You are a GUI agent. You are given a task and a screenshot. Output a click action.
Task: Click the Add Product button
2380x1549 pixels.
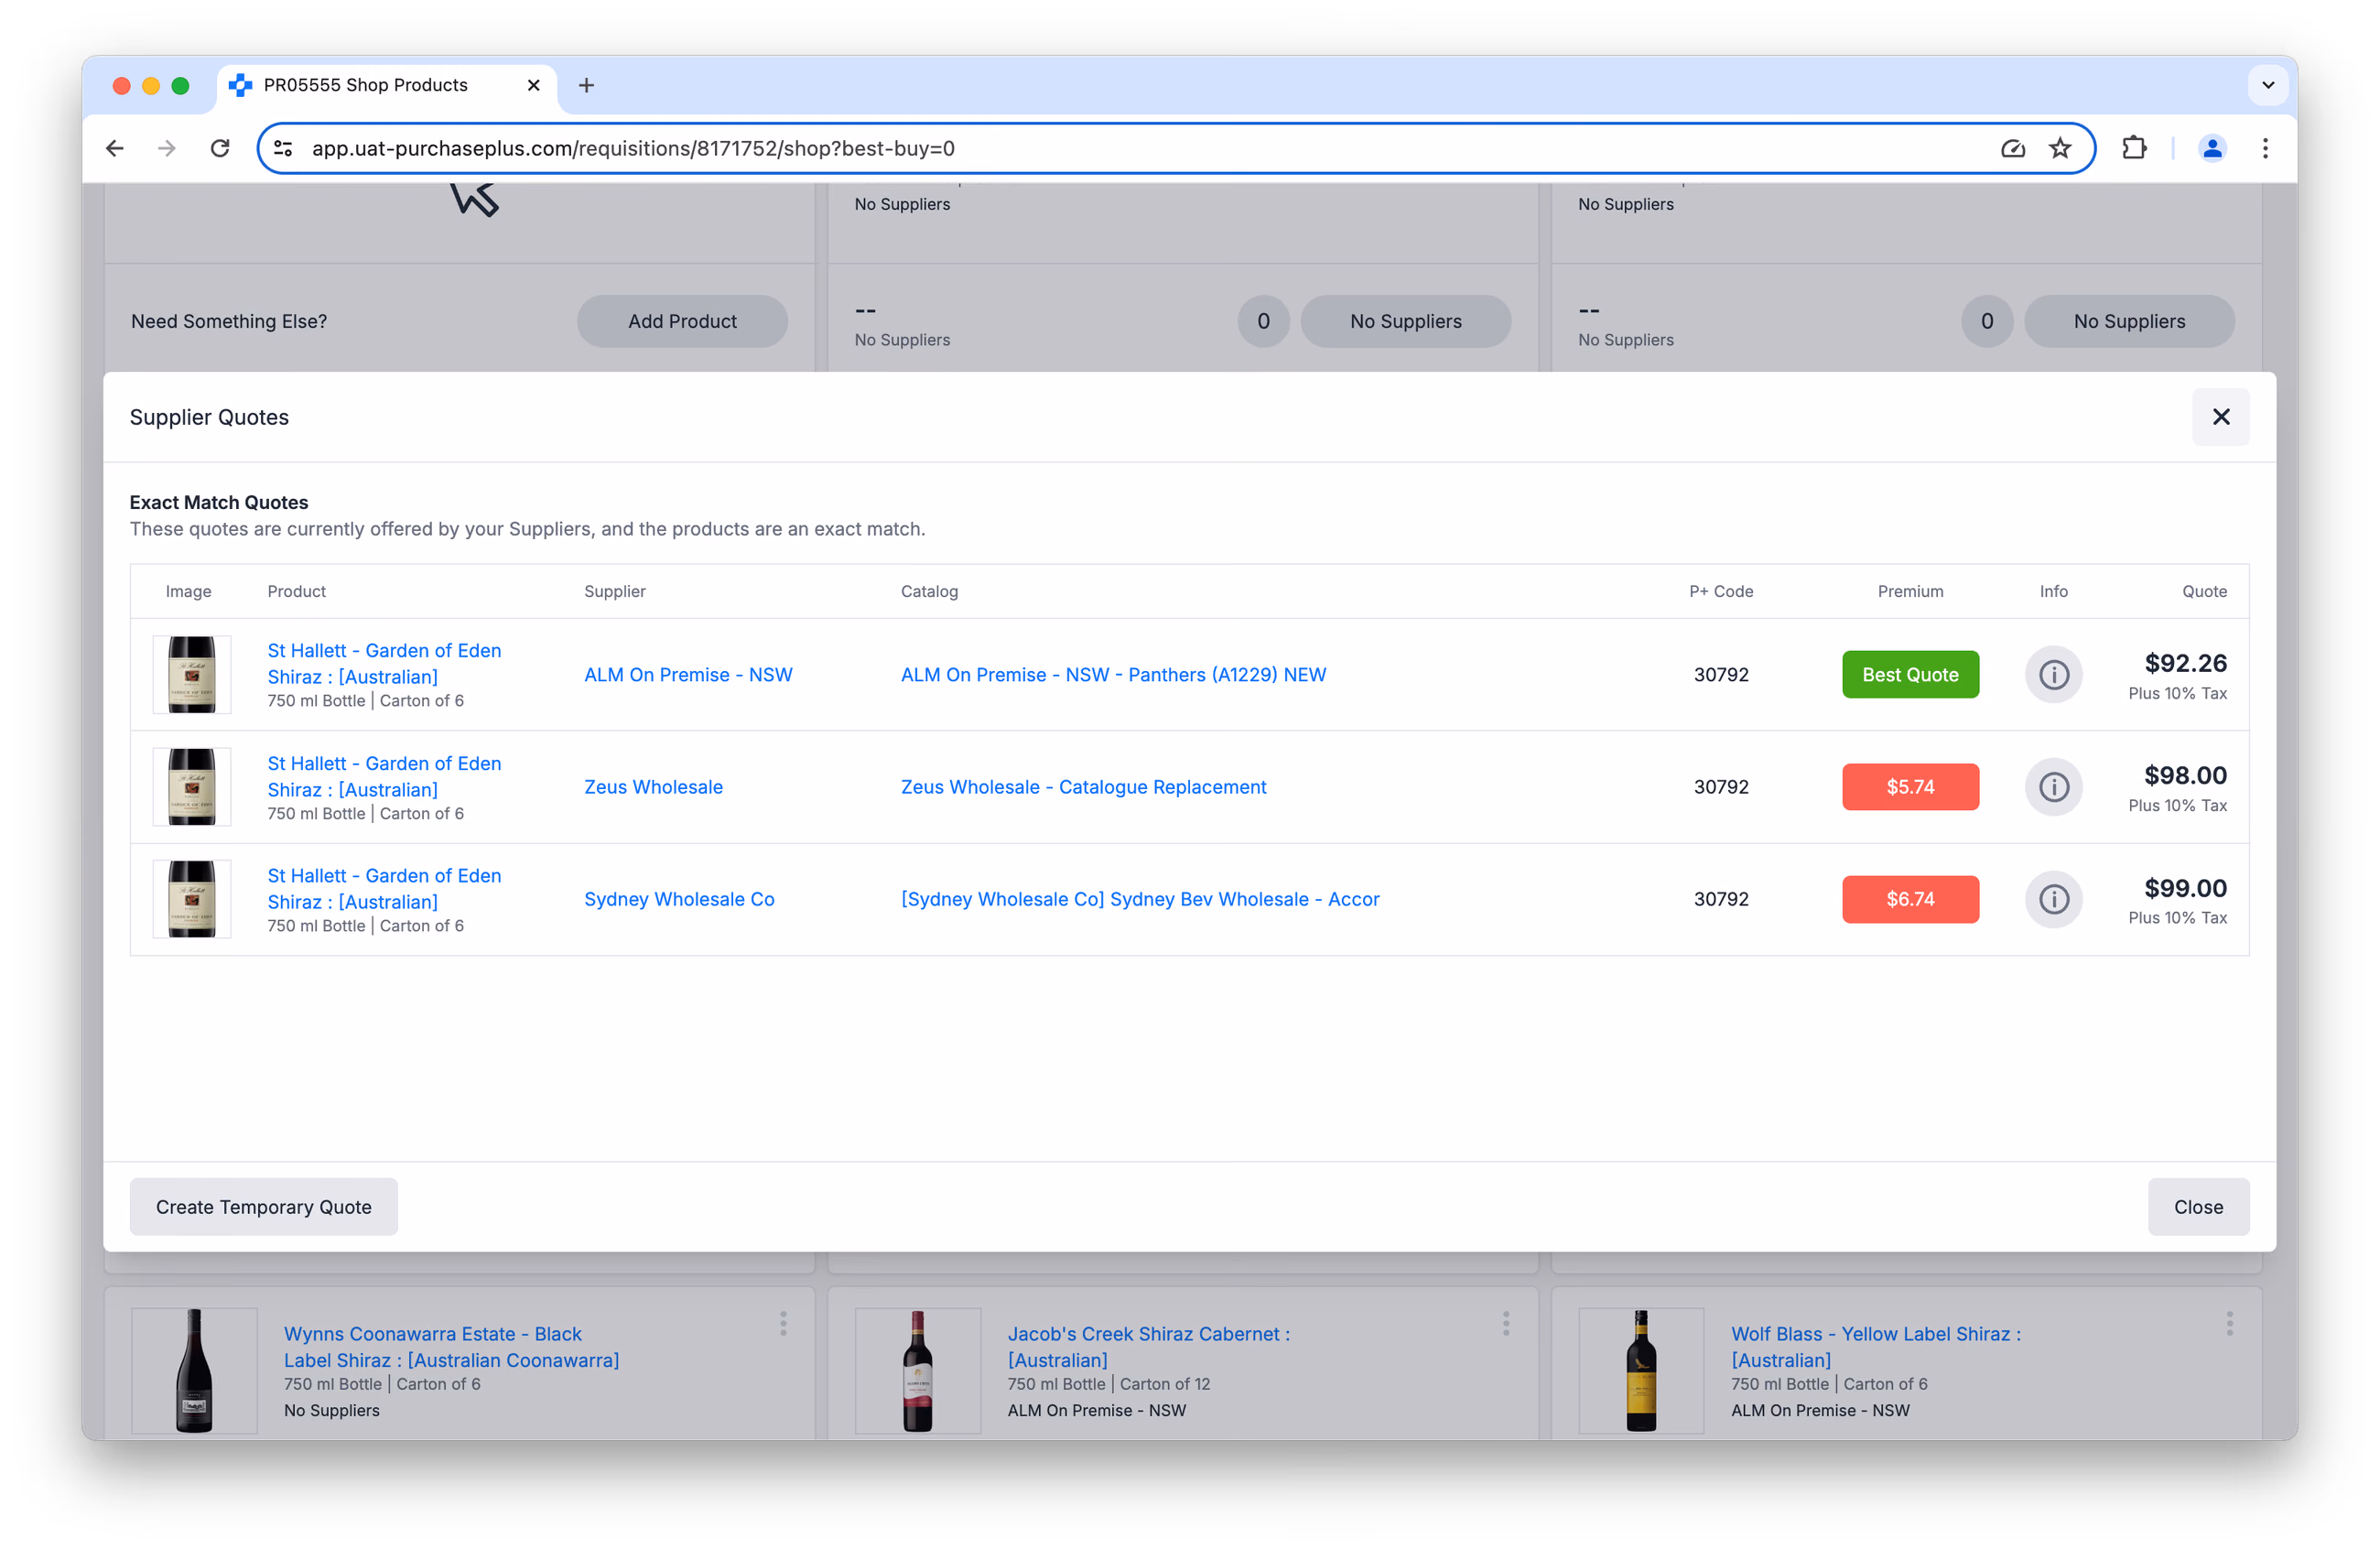[682, 321]
